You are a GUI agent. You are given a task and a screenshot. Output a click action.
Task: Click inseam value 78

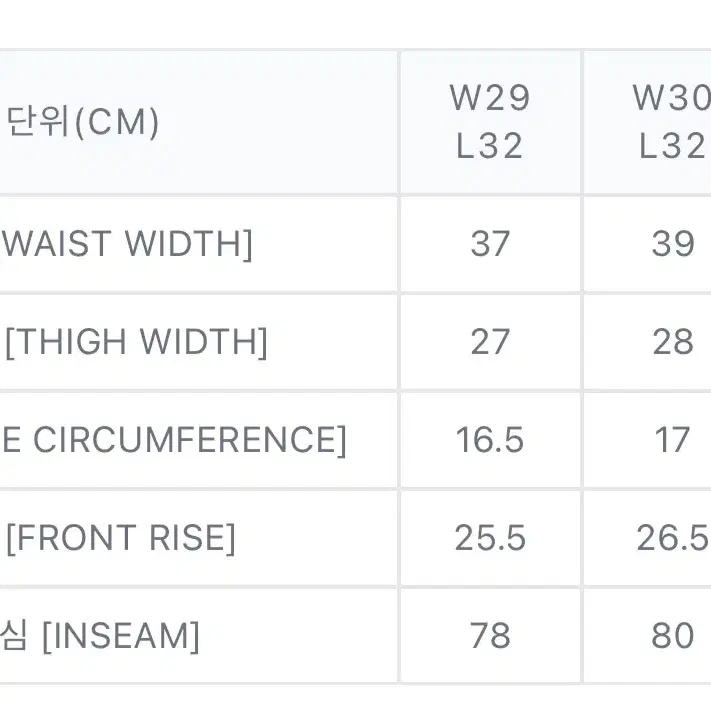pyautogui.click(x=490, y=636)
